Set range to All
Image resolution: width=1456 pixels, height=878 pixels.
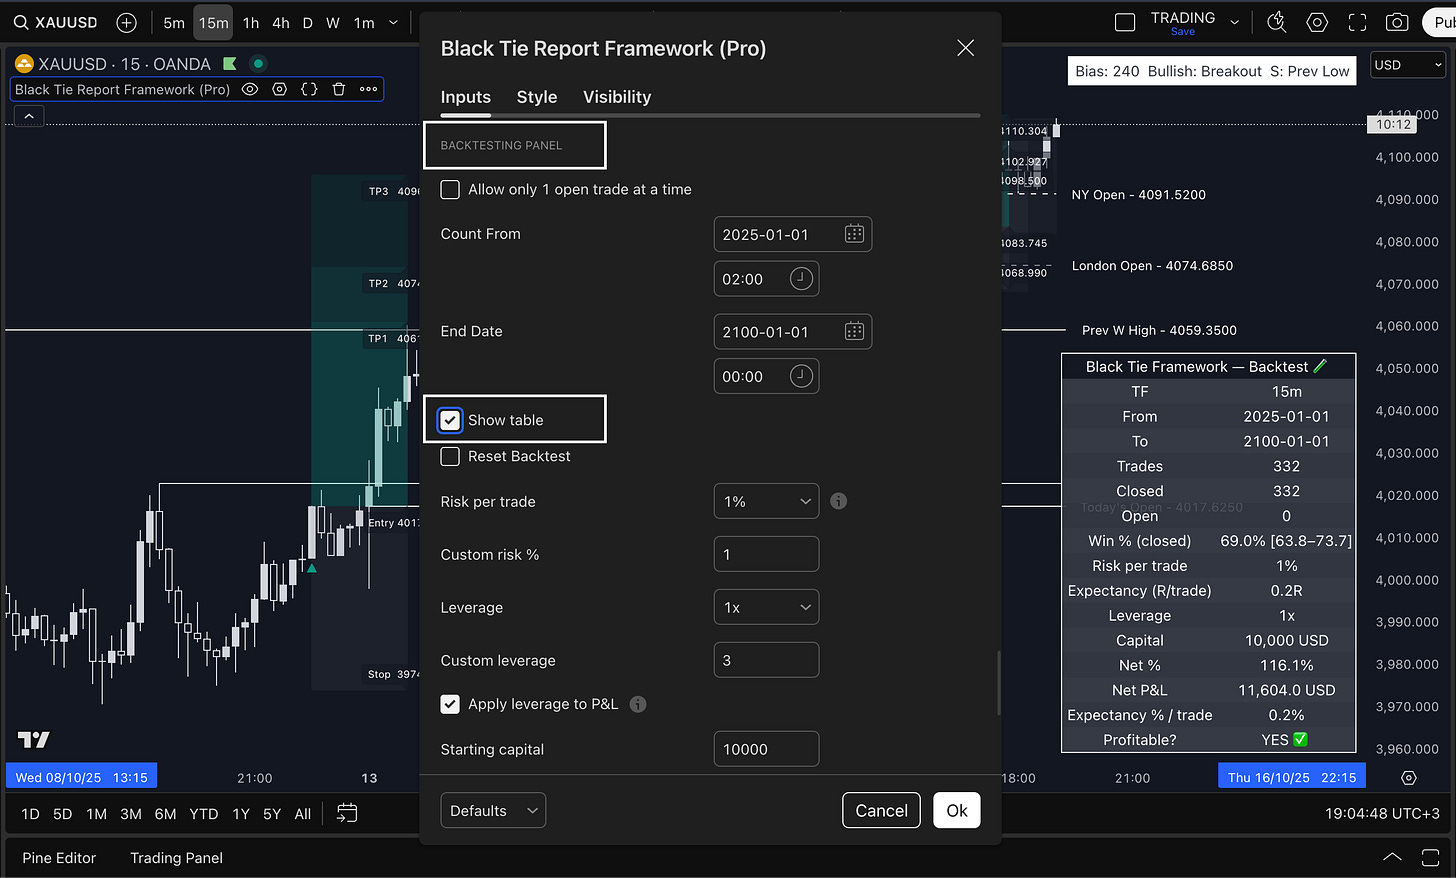tap(303, 814)
